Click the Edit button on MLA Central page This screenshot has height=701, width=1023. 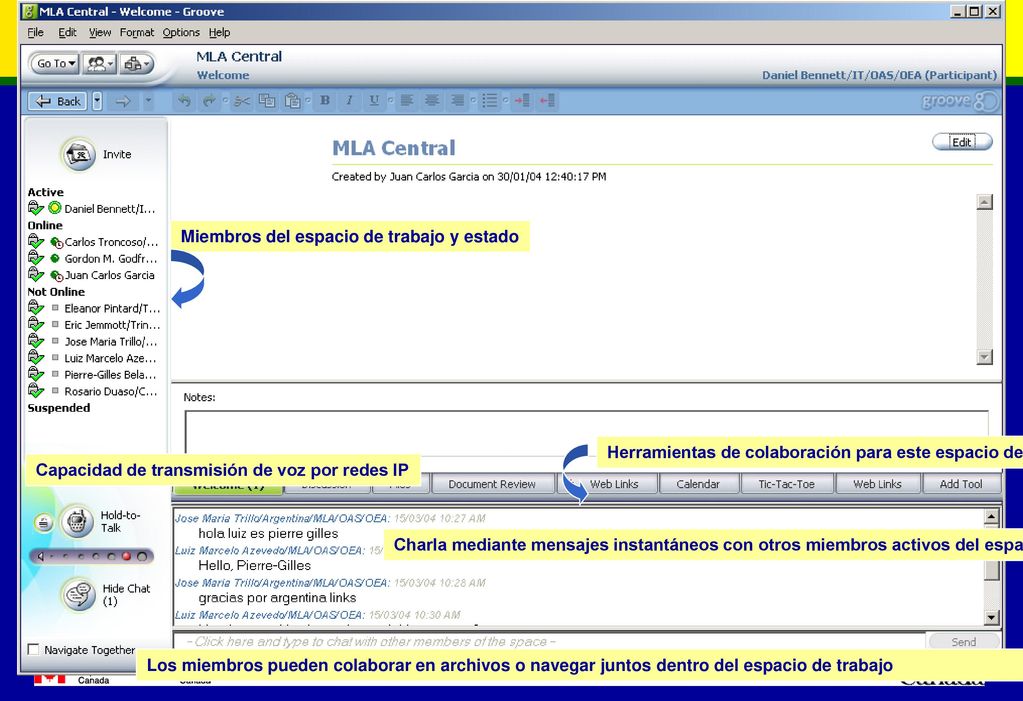tap(962, 142)
